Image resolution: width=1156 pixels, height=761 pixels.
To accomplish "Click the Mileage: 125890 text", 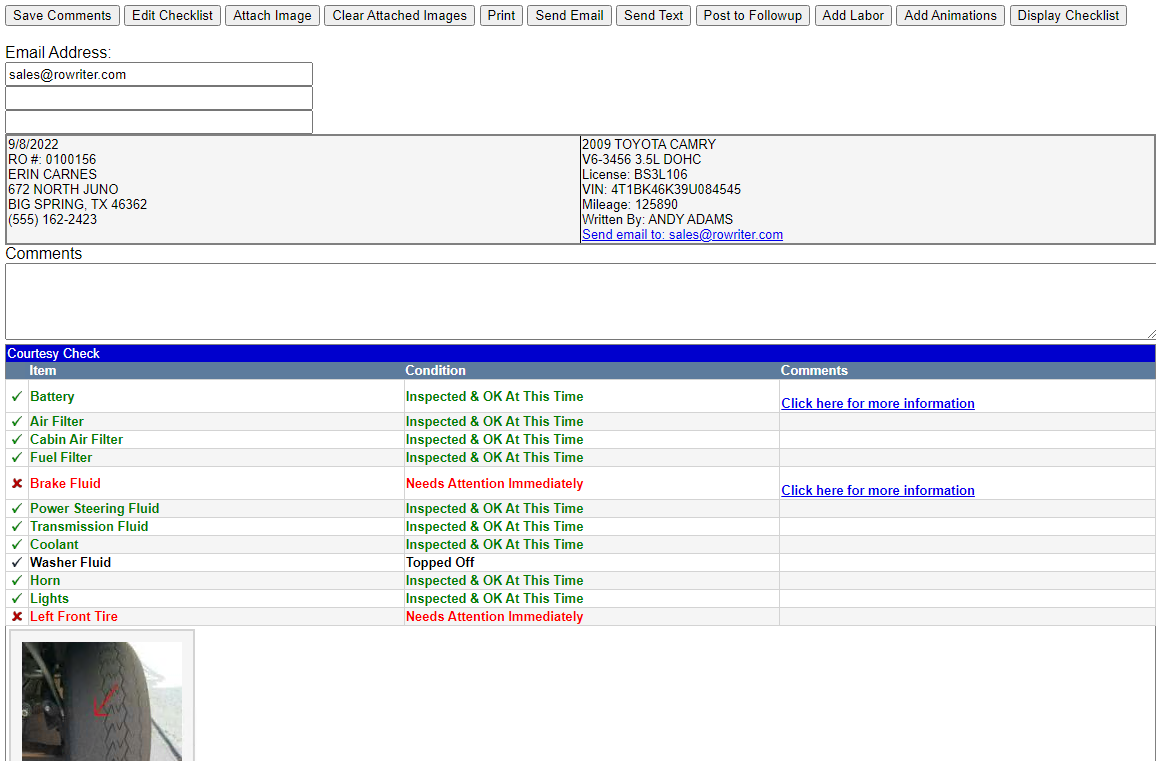I will (x=630, y=204).
